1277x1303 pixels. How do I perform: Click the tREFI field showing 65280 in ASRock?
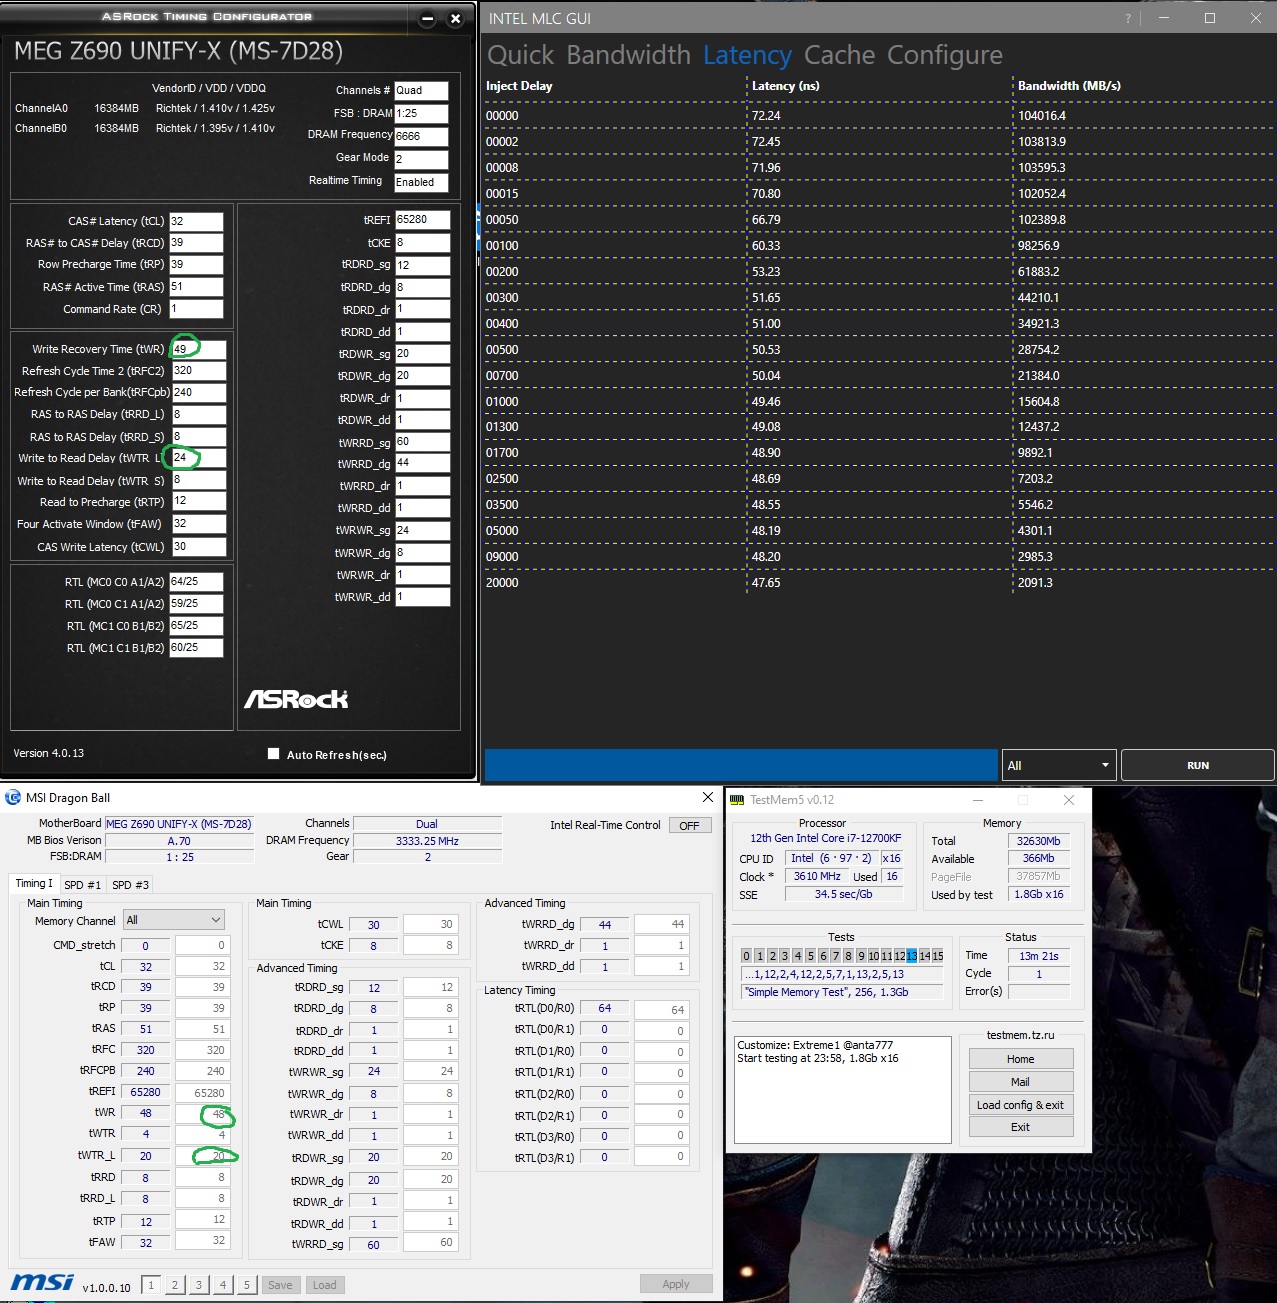(422, 219)
